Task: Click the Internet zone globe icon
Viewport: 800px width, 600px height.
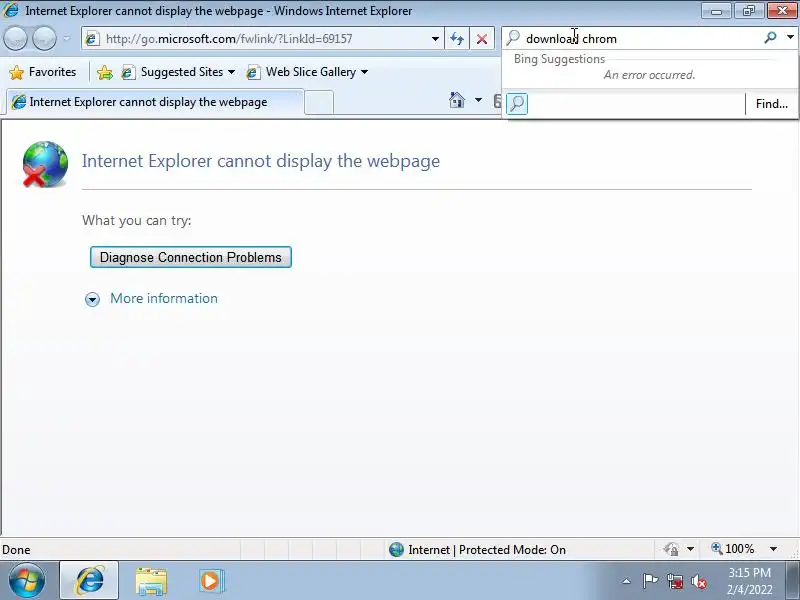Action: pos(396,549)
